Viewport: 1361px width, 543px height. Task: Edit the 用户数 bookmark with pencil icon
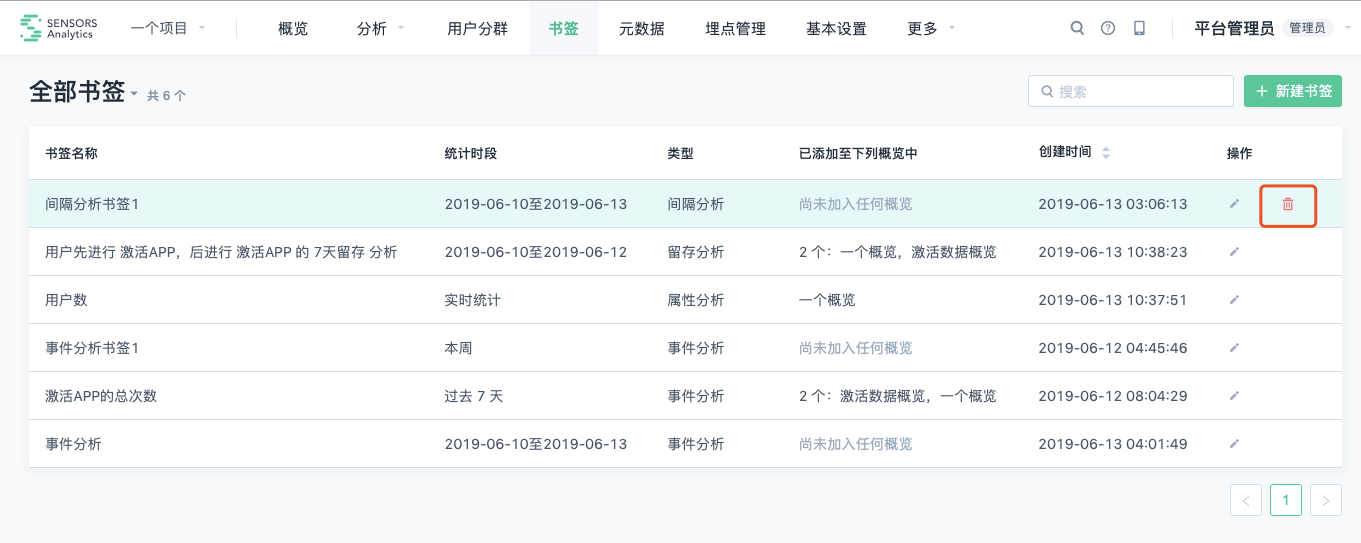click(x=1235, y=300)
